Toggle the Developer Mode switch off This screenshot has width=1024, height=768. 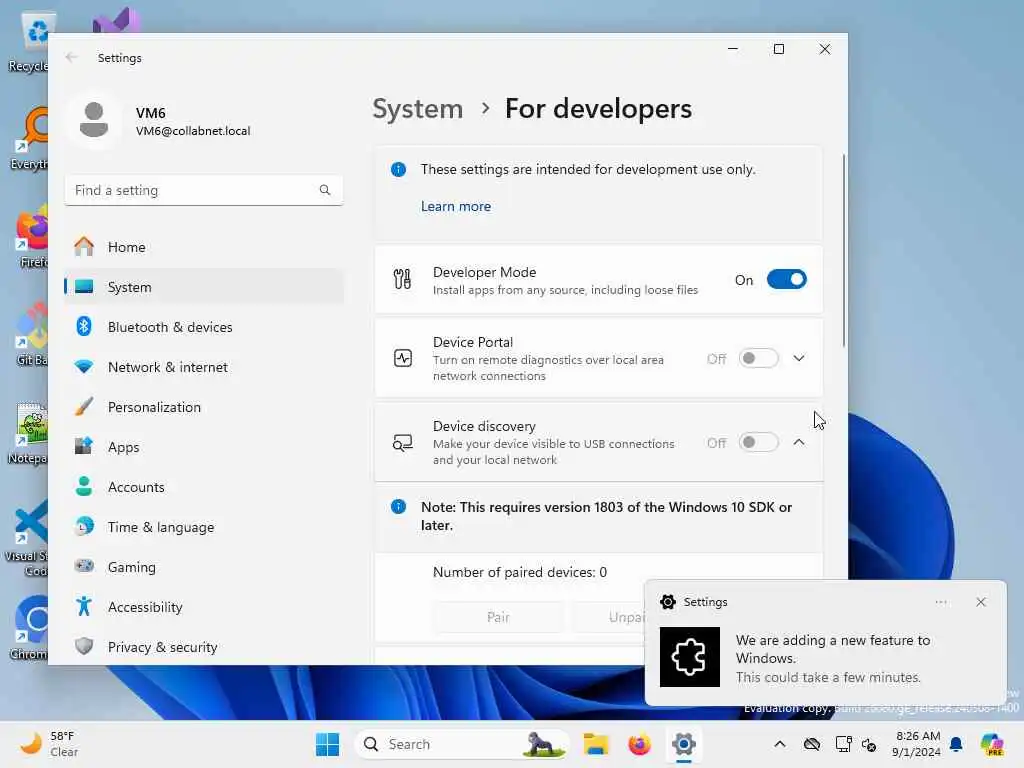point(786,280)
